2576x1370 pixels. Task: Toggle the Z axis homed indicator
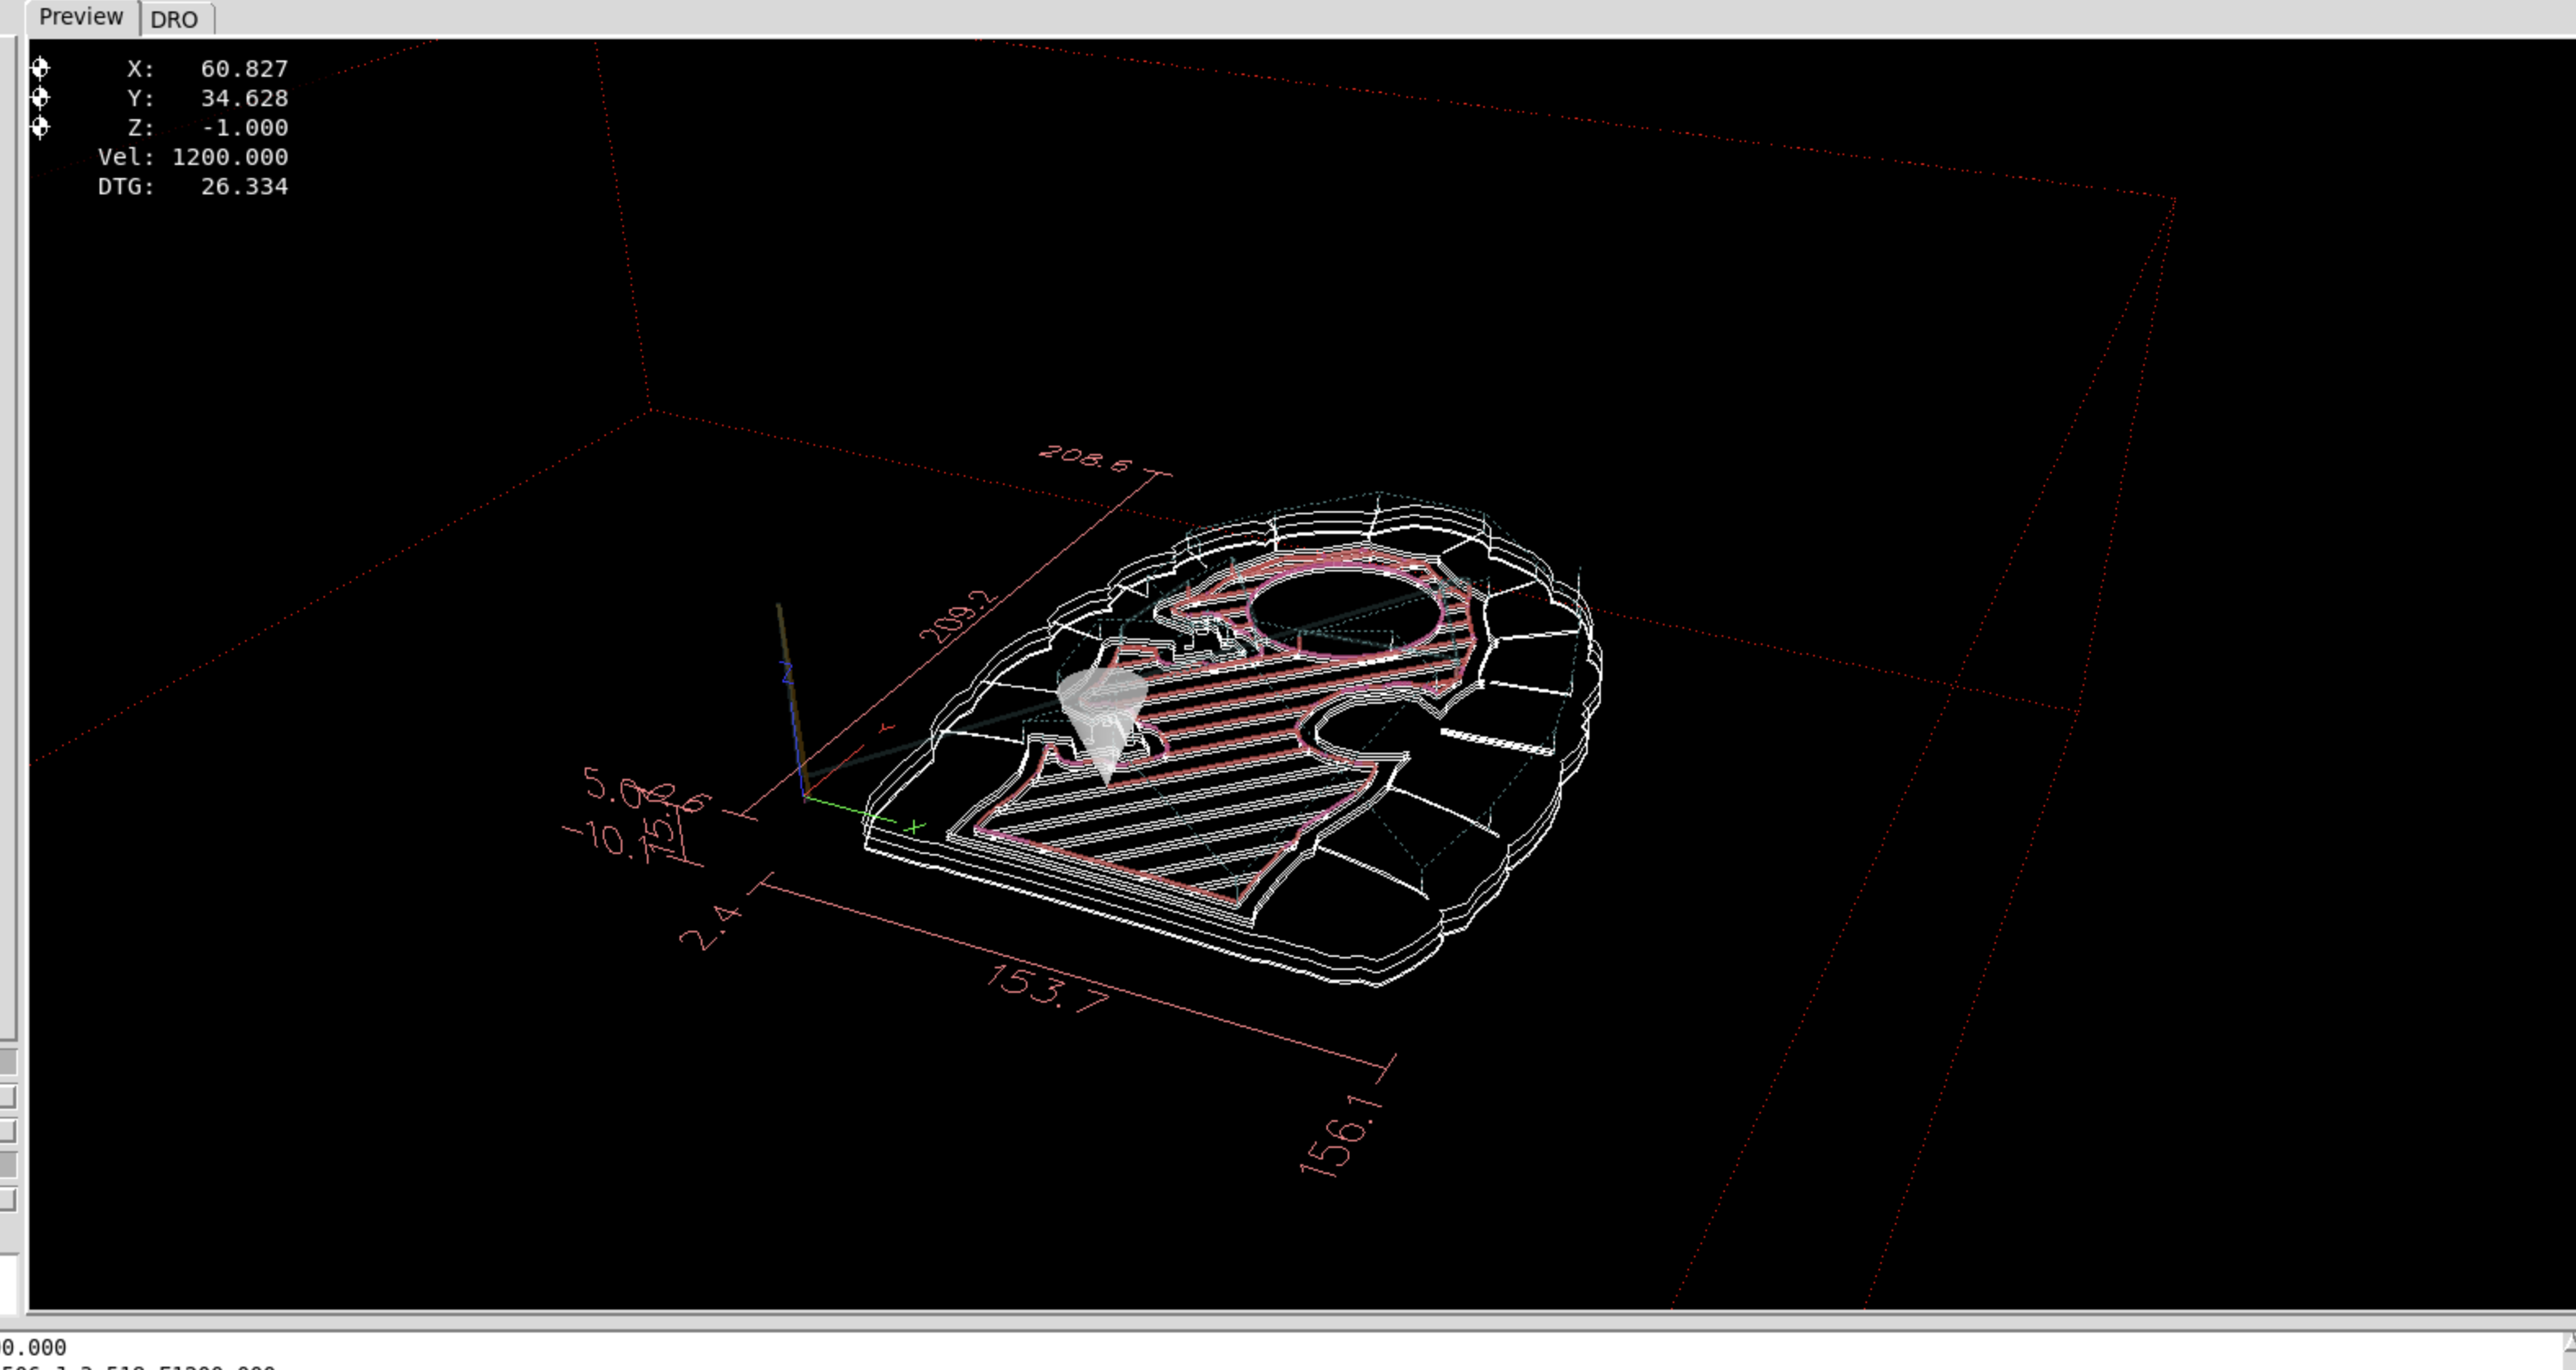coord(41,127)
